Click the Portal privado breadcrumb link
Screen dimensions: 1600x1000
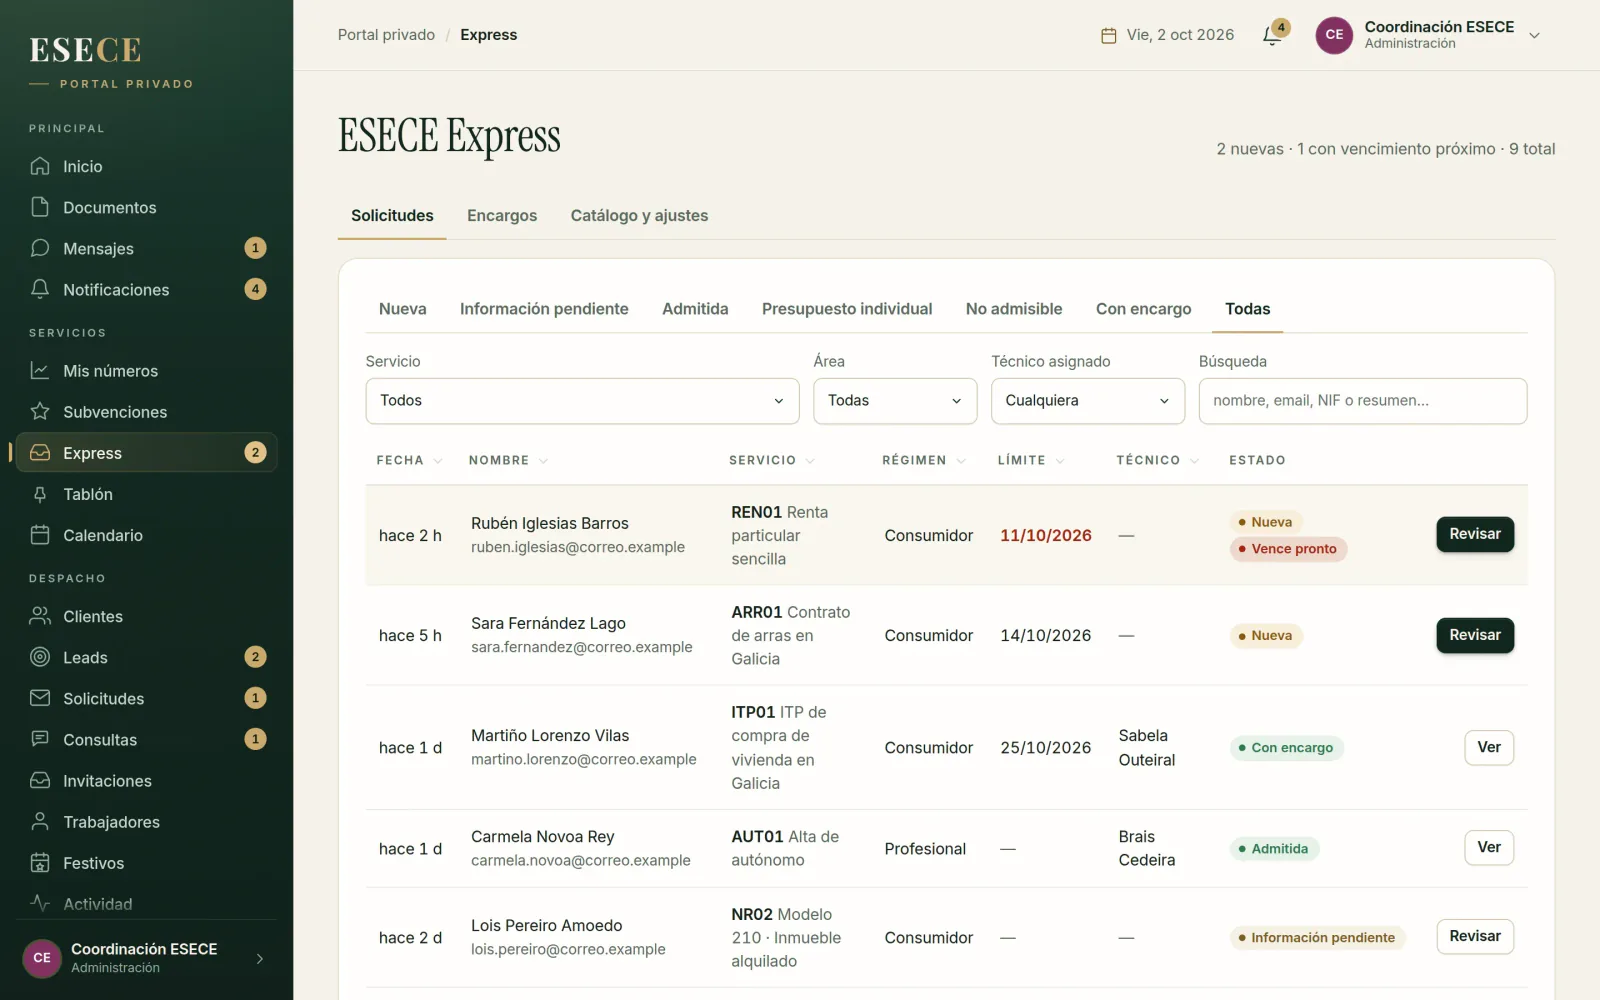386,35
